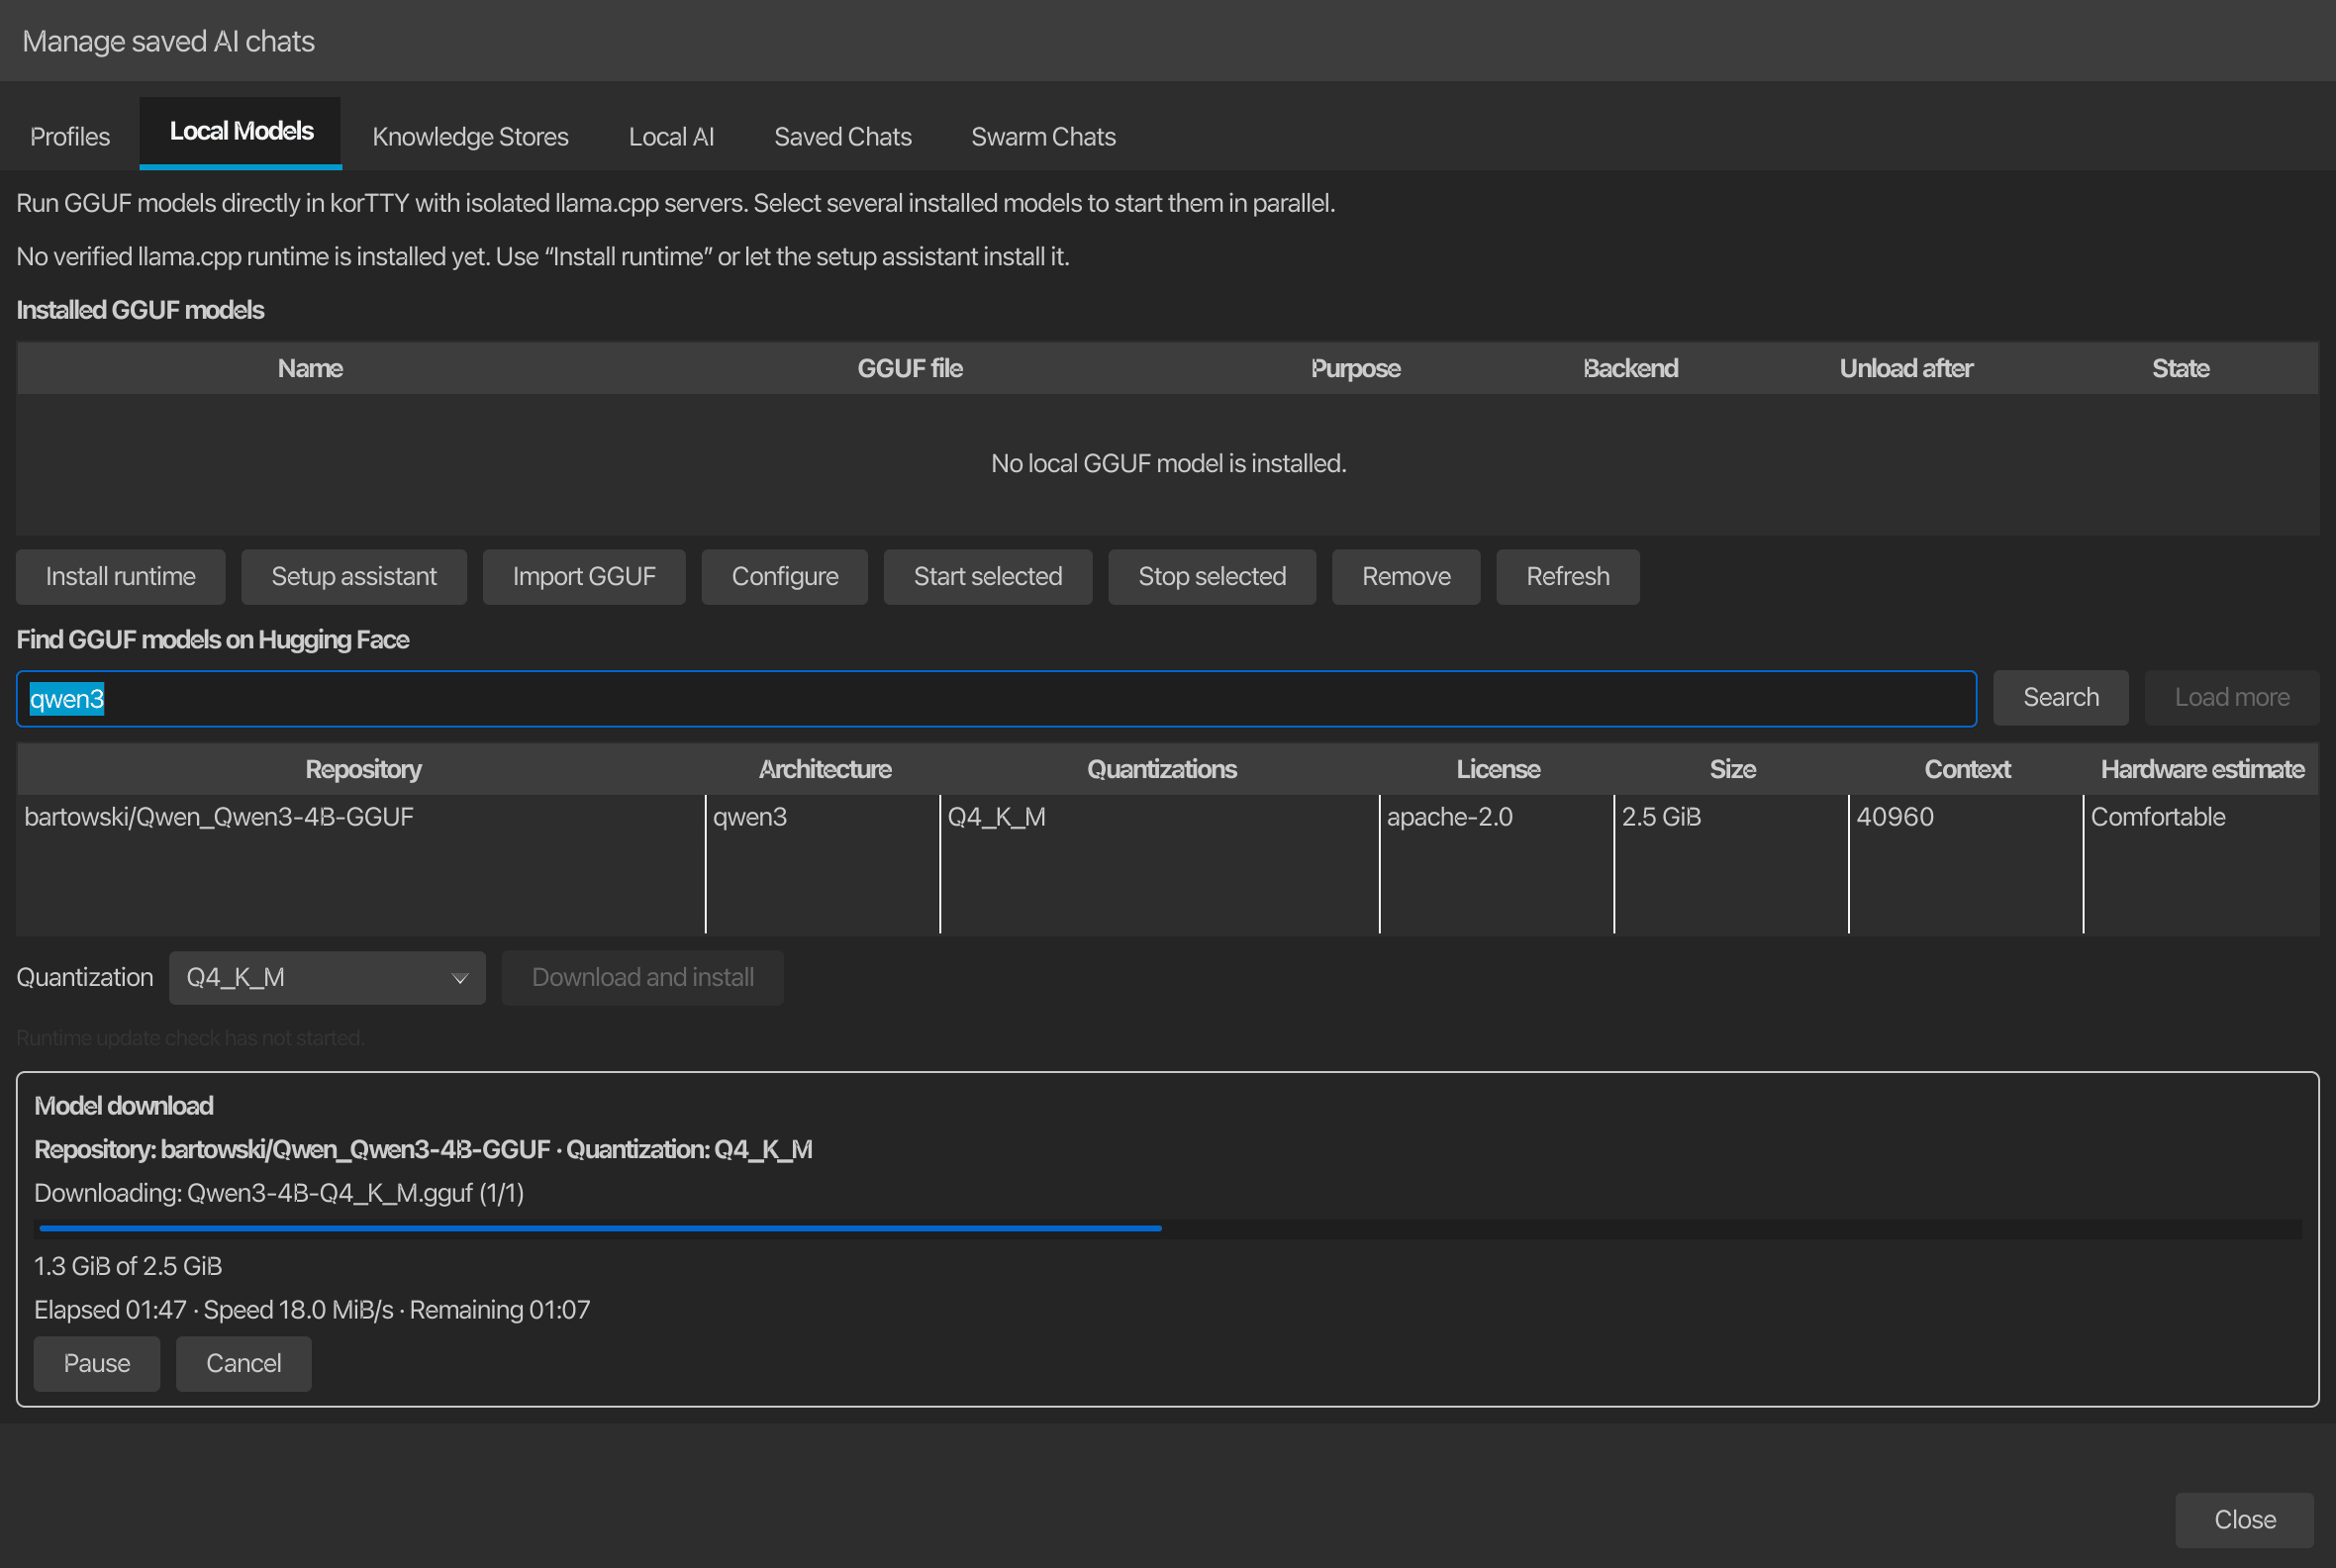Open the Quantization Q4_K_M dropdown
Screen dimensions: 2336x1568
tap(327, 977)
